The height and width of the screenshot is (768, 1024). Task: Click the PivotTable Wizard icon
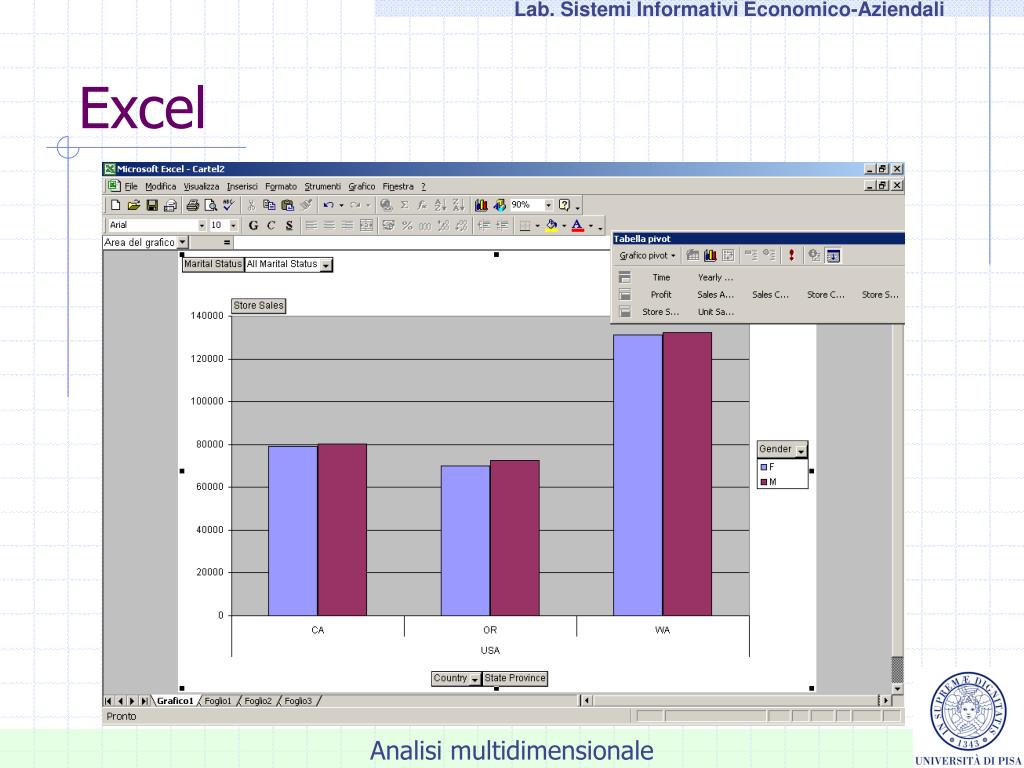coord(729,255)
